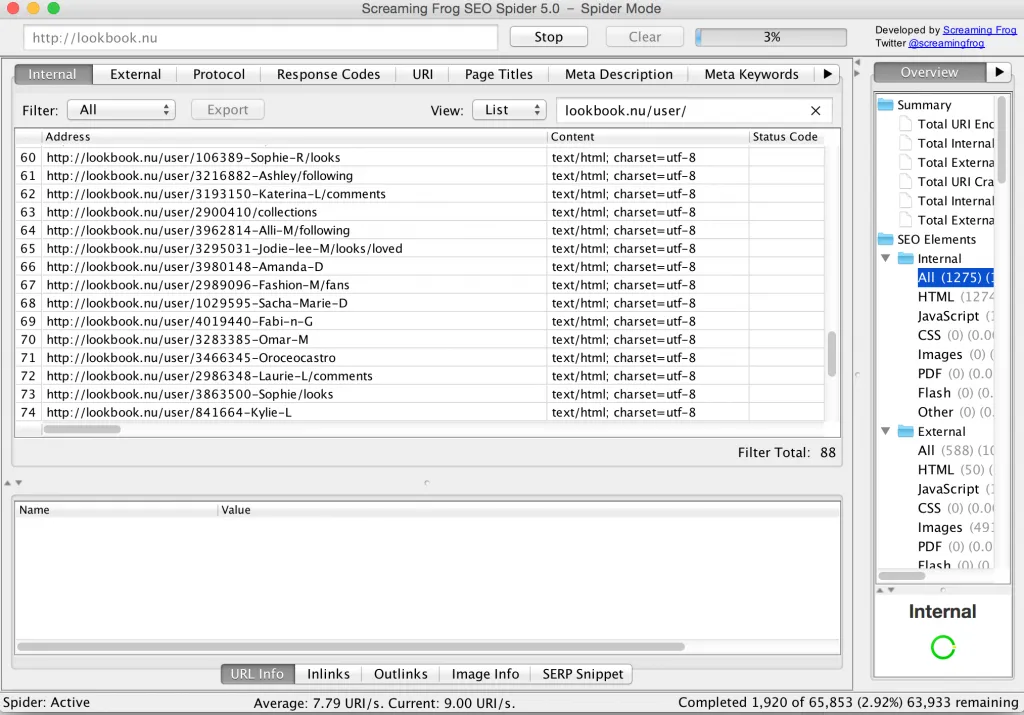Screen dimensions: 1024x715
Task: Click the Status Code column header
Action: pyautogui.click(x=786, y=136)
